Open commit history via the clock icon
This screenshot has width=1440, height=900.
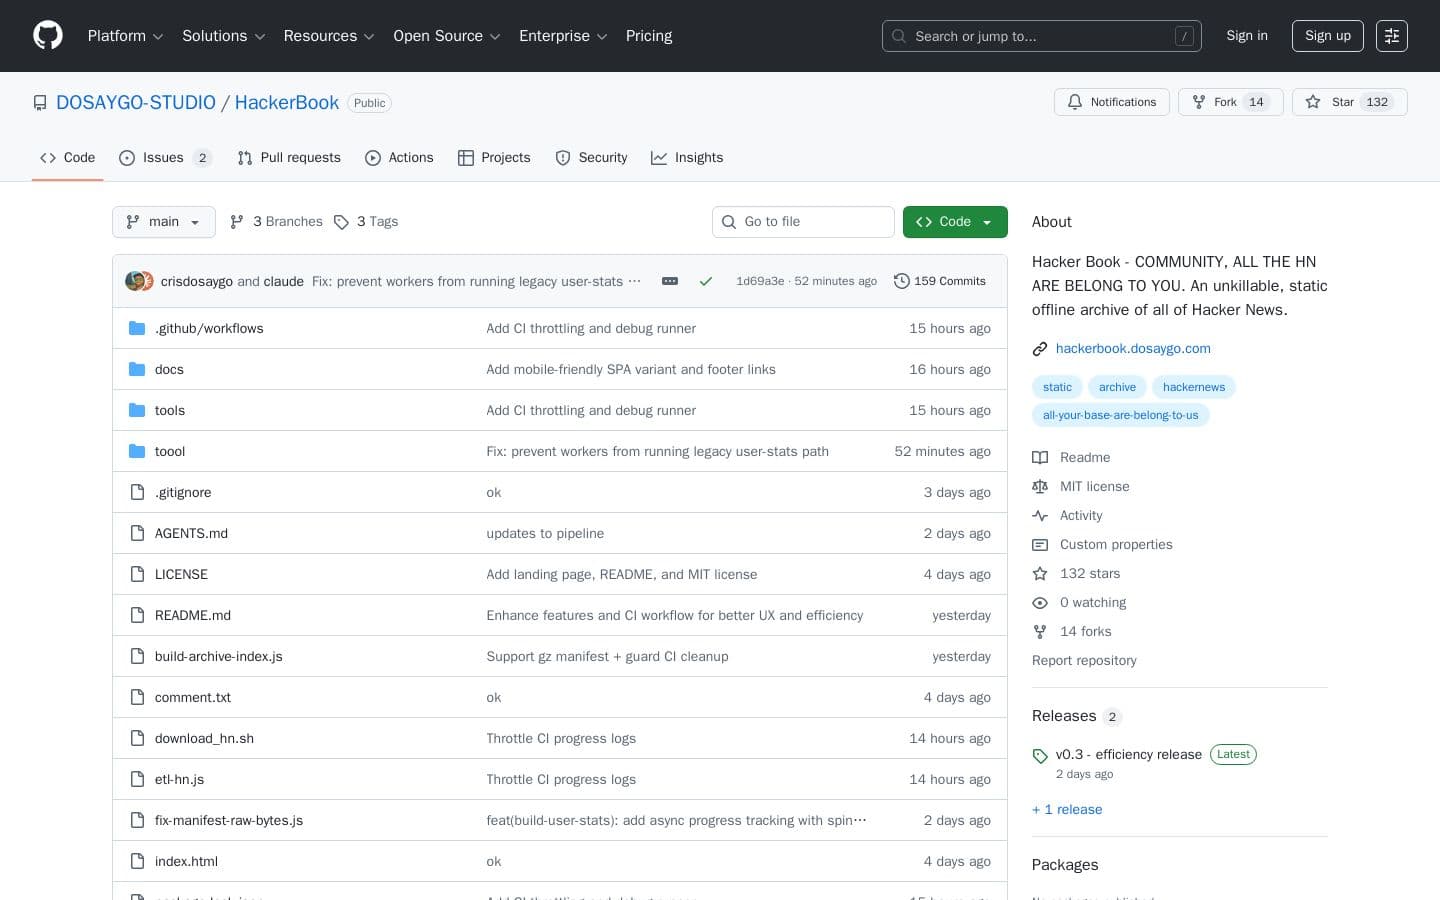tap(902, 281)
